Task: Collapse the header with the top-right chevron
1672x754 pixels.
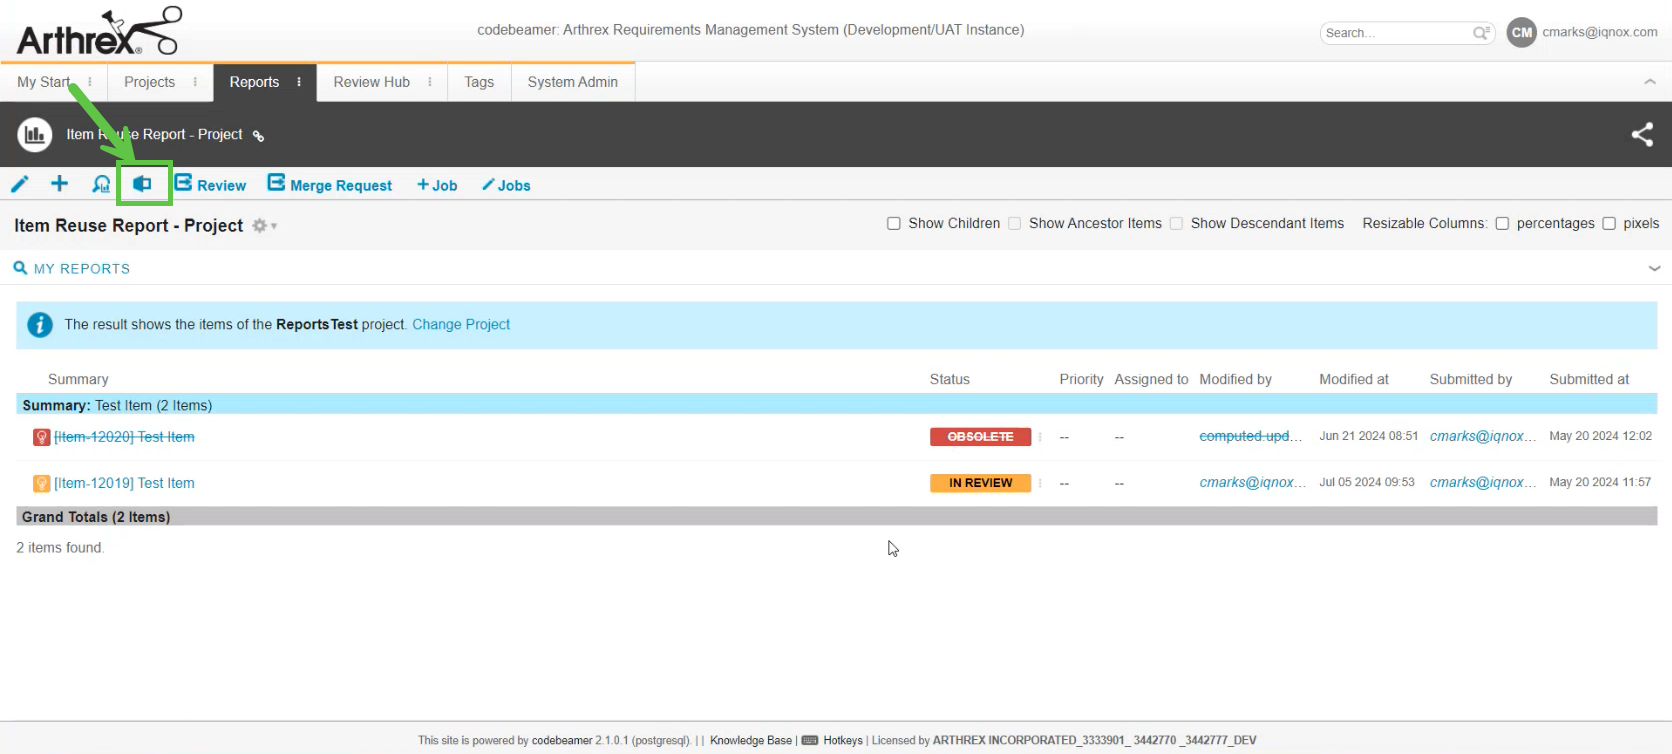Action: click(1650, 82)
